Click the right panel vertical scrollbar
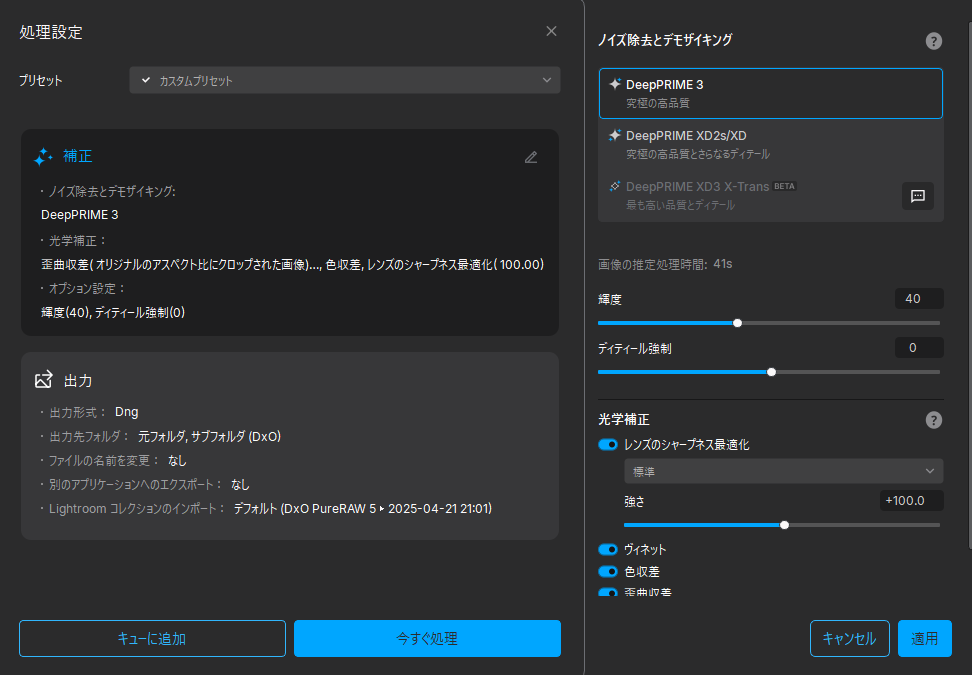This screenshot has height=675, width=972. [x=970, y=285]
